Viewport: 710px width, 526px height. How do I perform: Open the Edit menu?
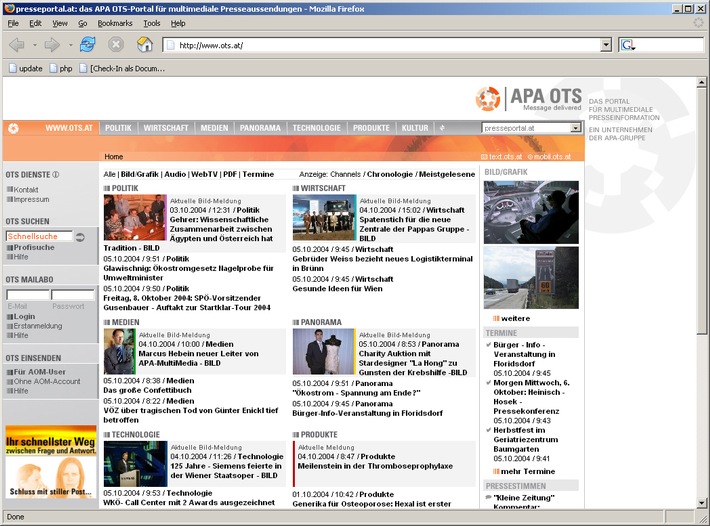pos(35,24)
